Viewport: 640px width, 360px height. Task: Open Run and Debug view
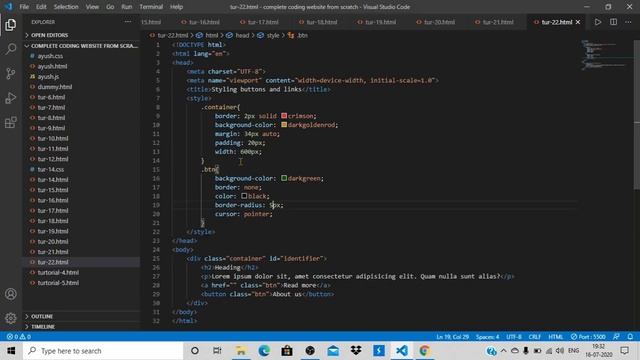[11, 98]
